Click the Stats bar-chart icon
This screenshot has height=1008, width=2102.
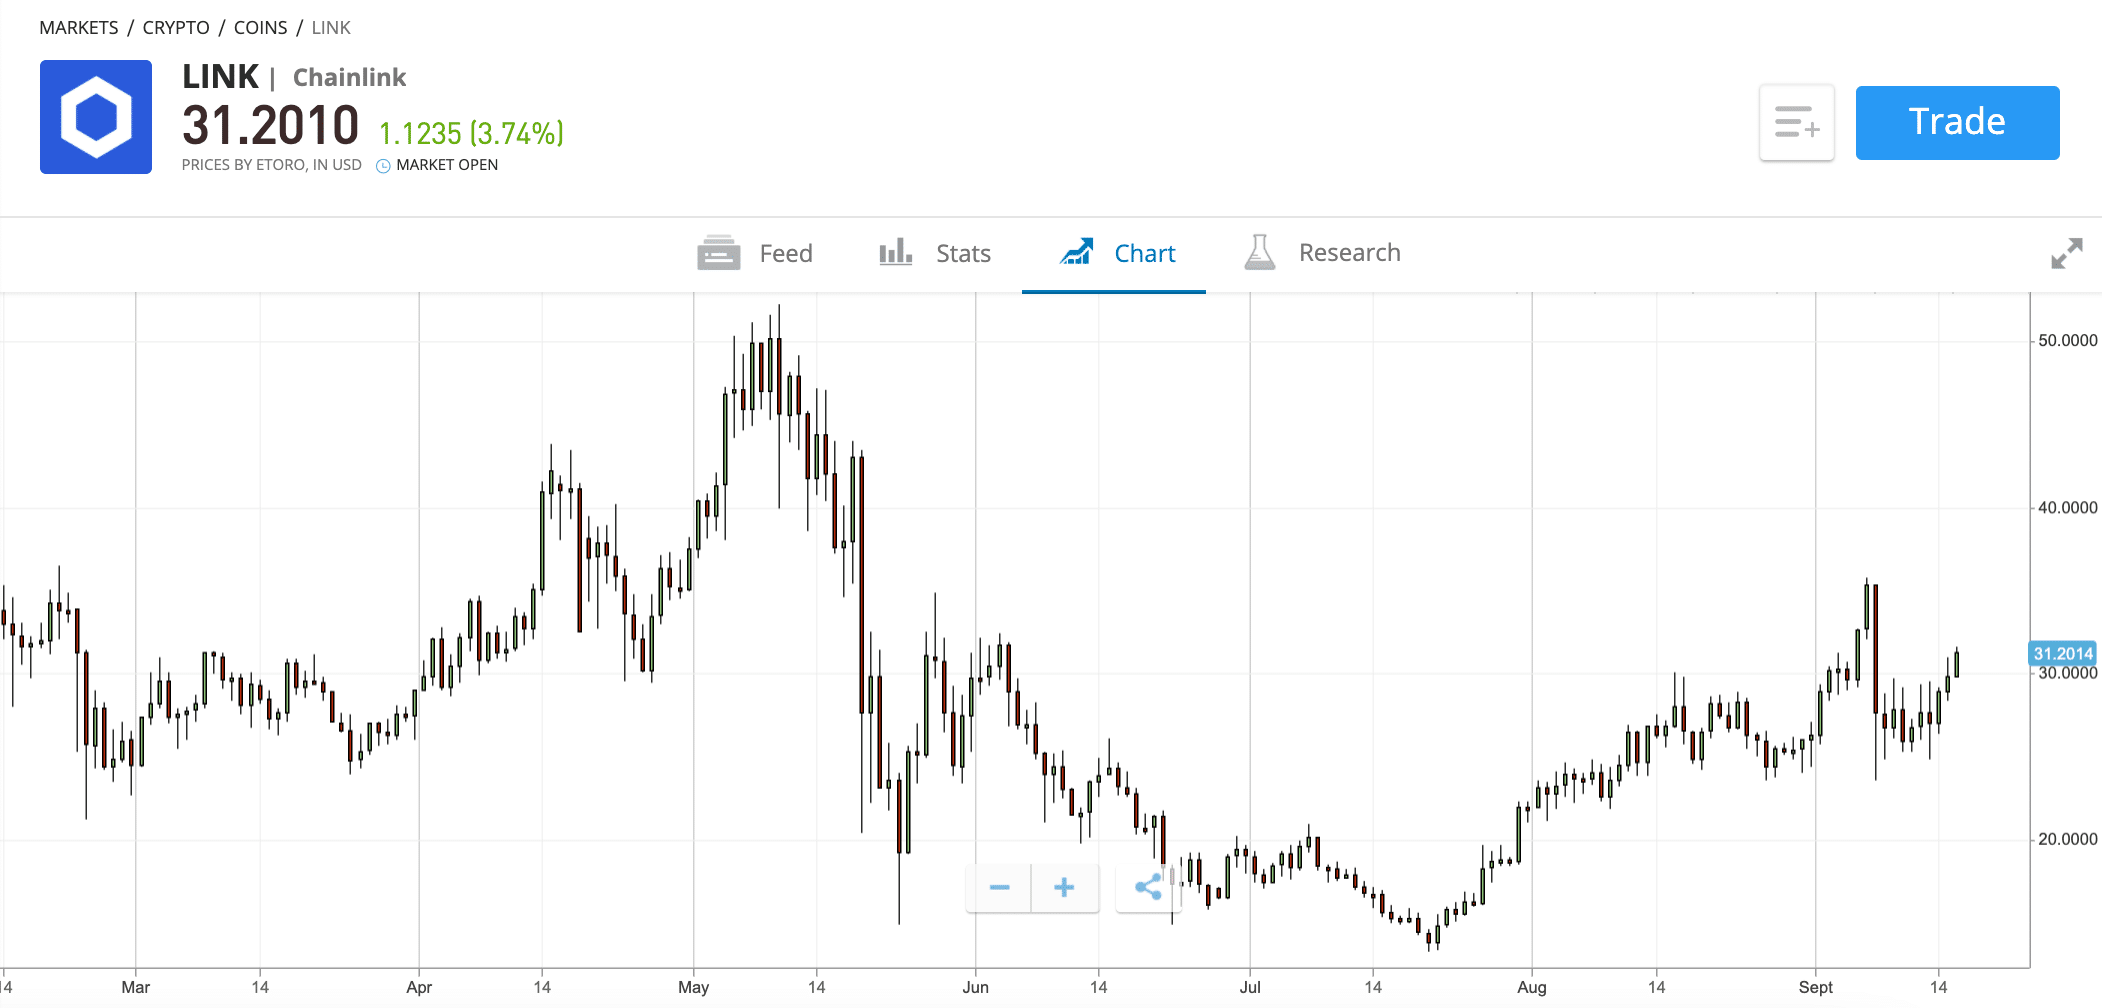pos(896,252)
